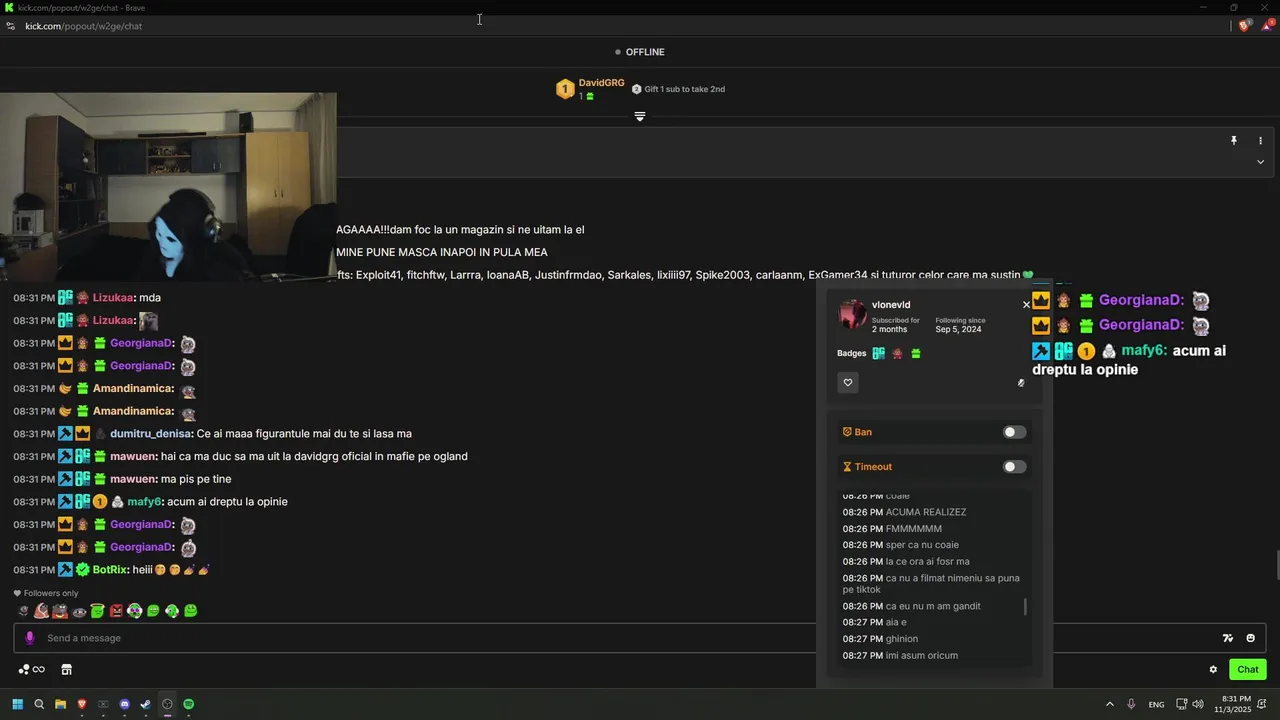Image resolution: width=1280 pixels, height=720 pixels.
Task: Click dumitru_denisa username in chat
Action: [150, 434]
